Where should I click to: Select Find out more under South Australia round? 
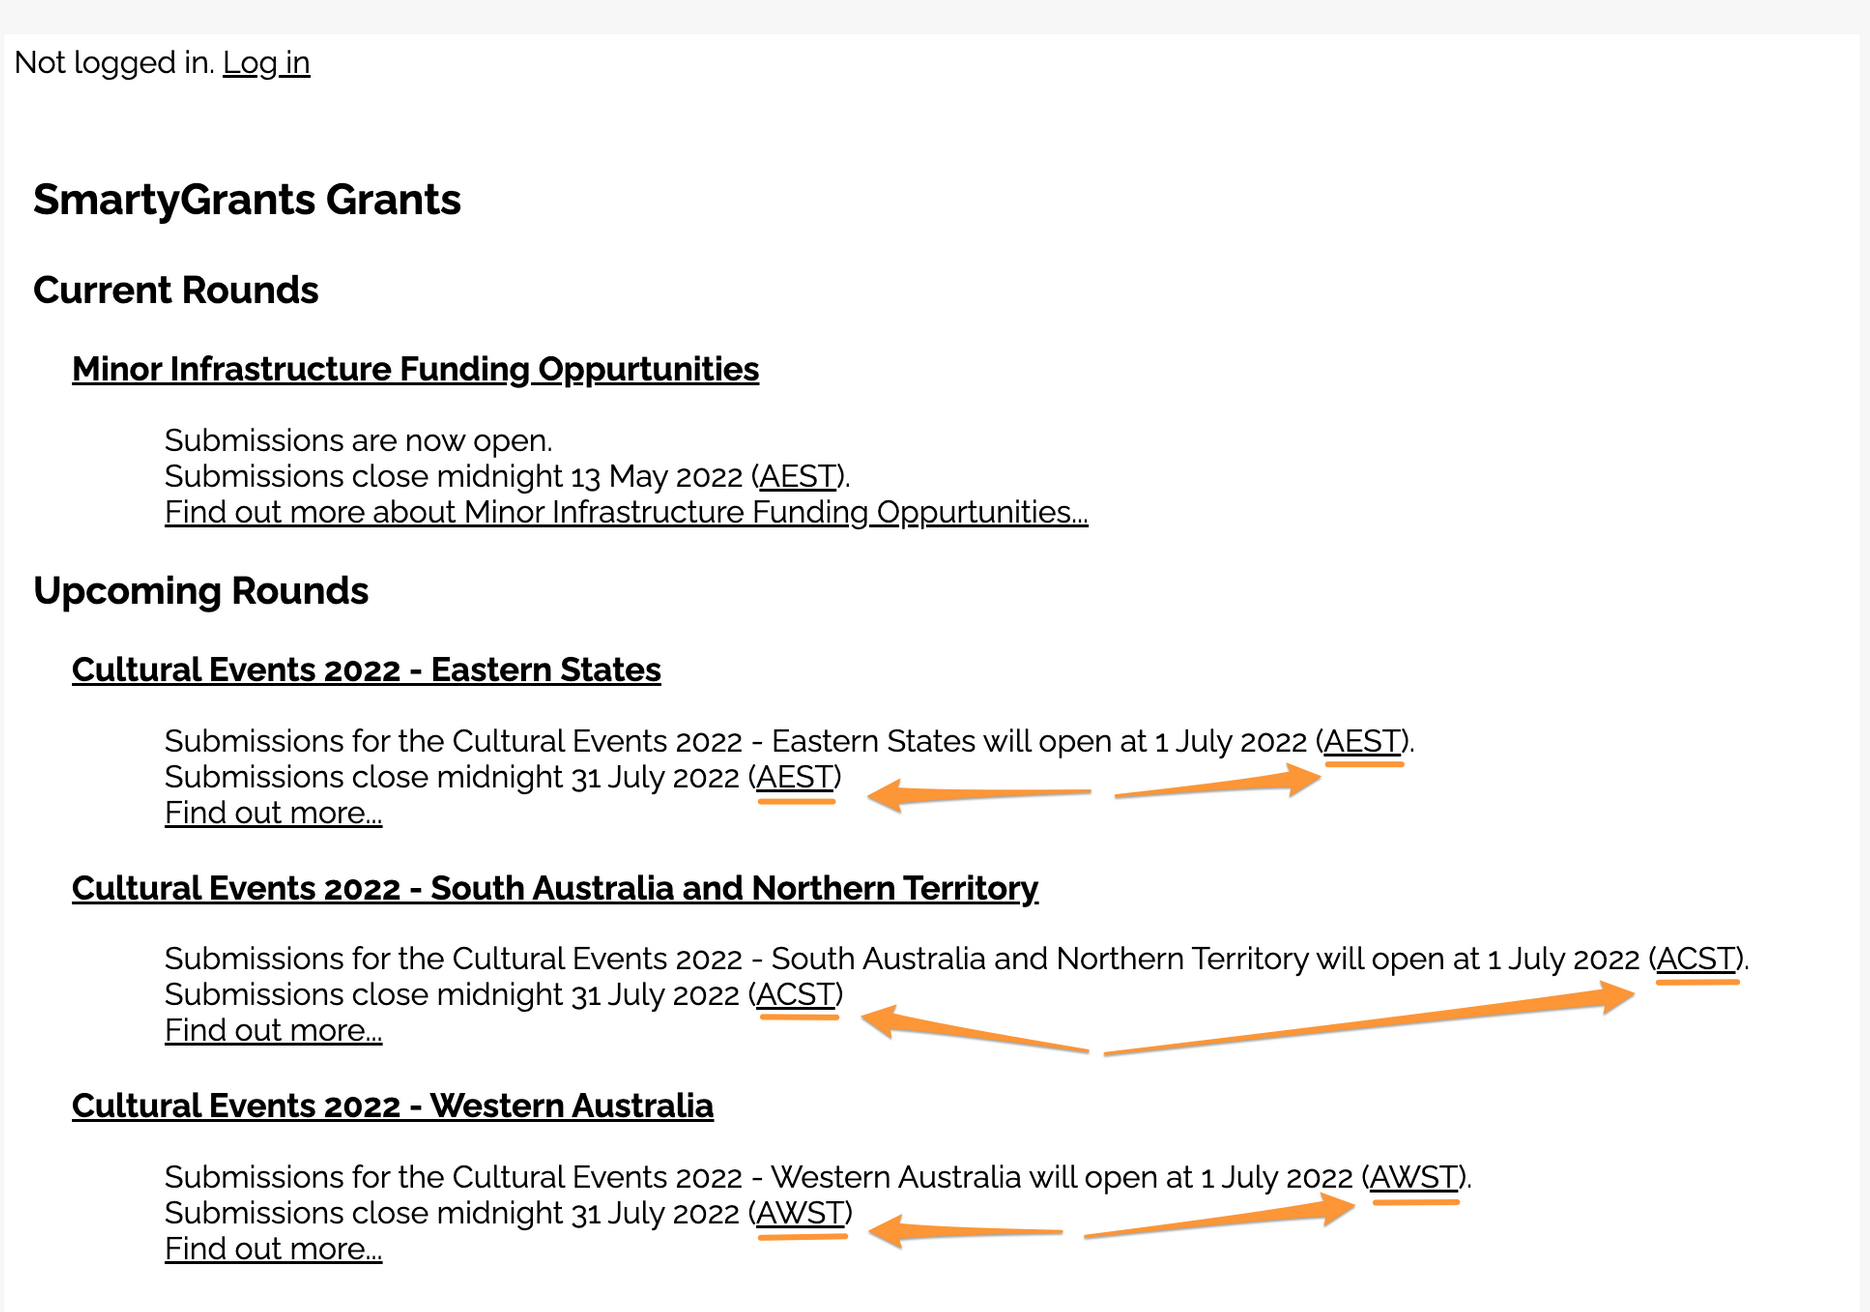[273, 1031]
